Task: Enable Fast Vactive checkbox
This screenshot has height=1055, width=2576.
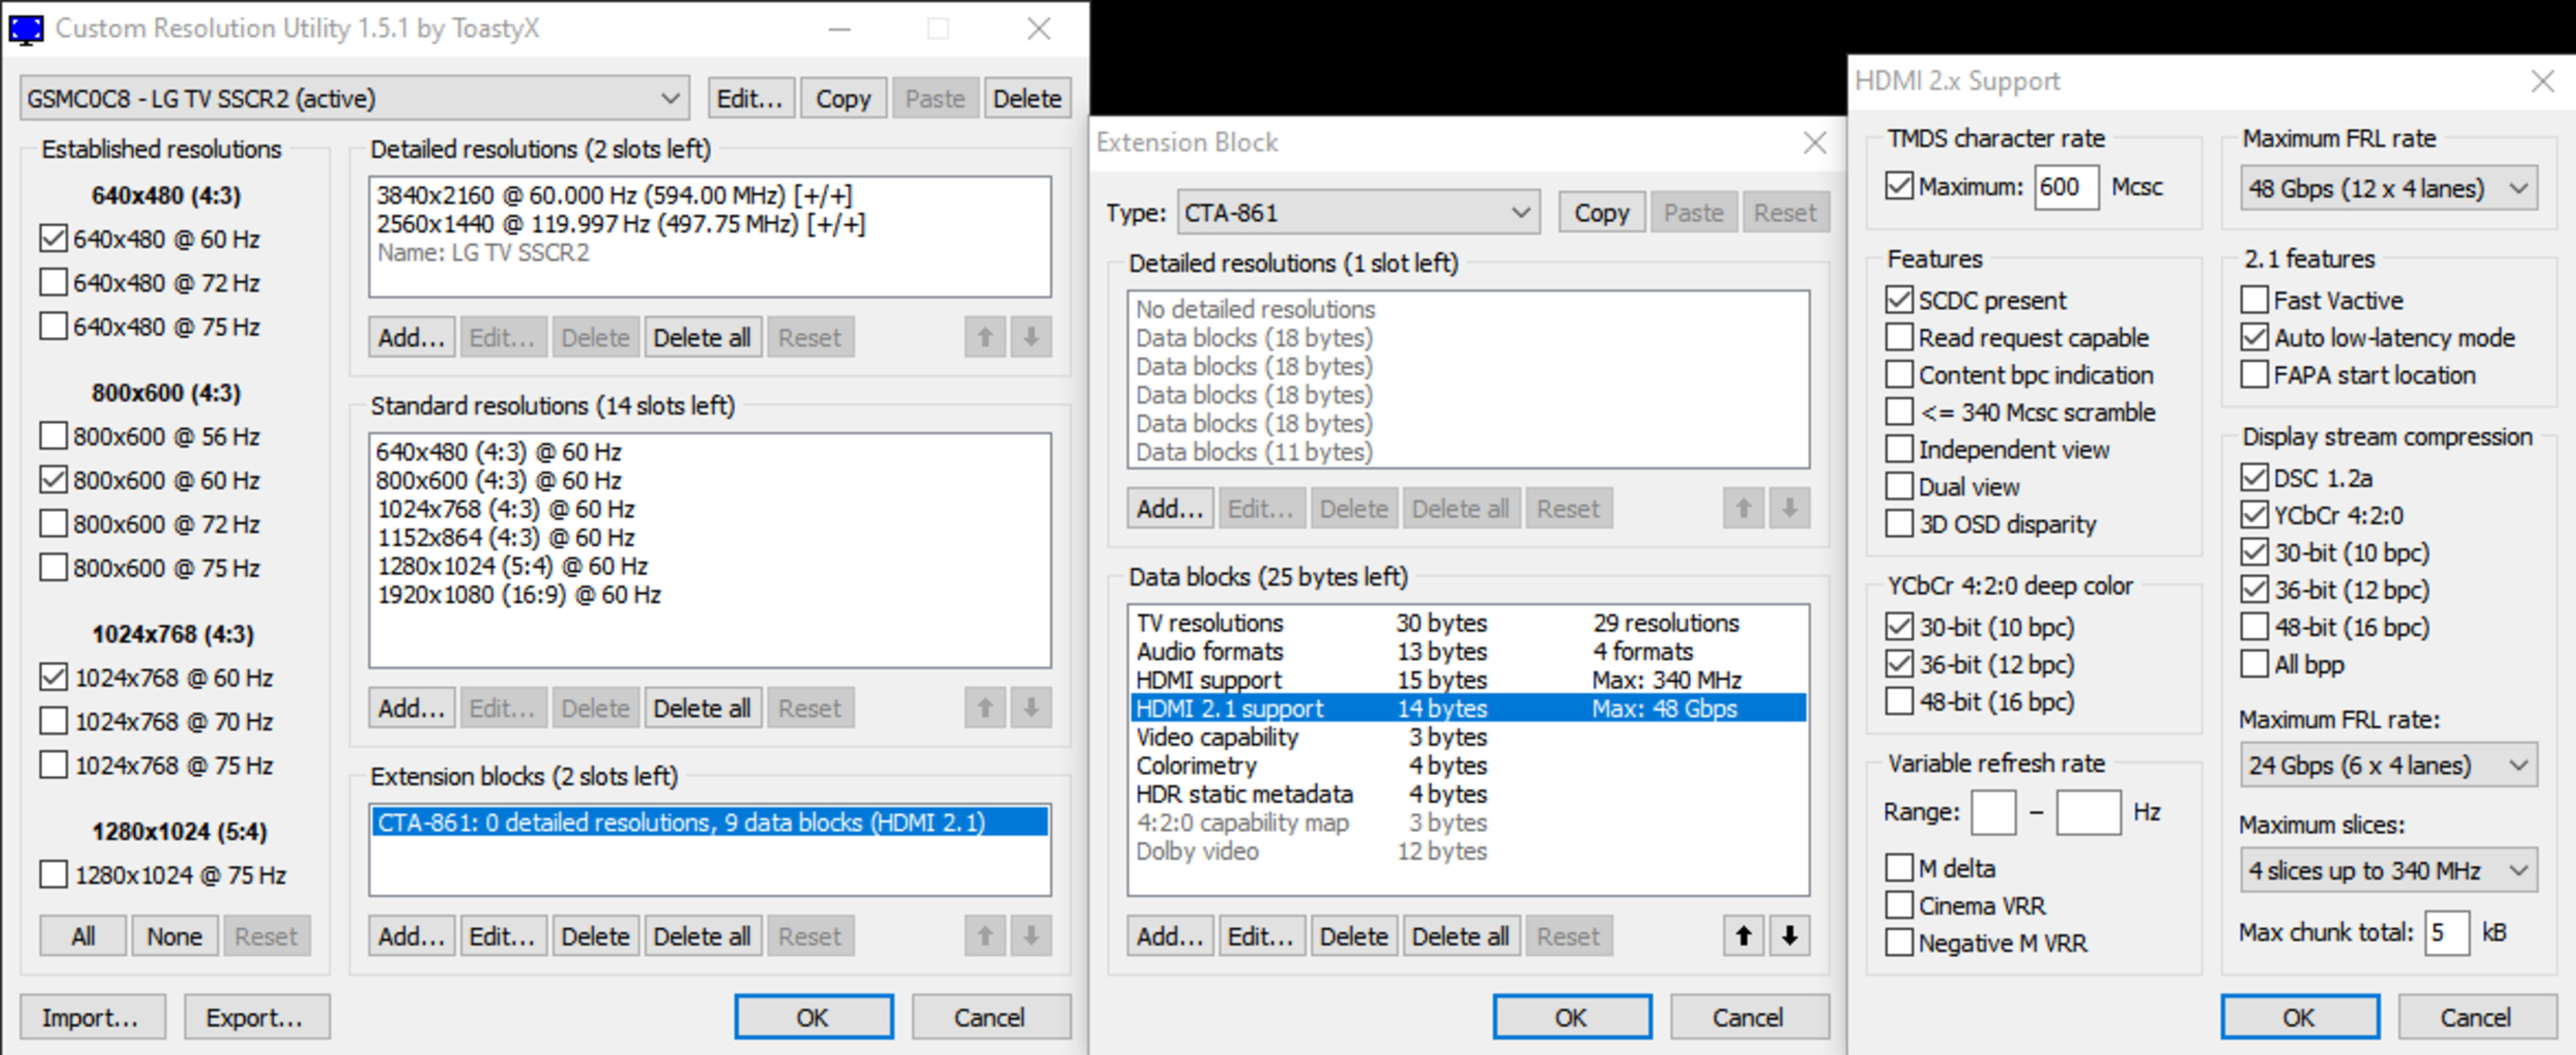Action: [x=2255, y=300]
